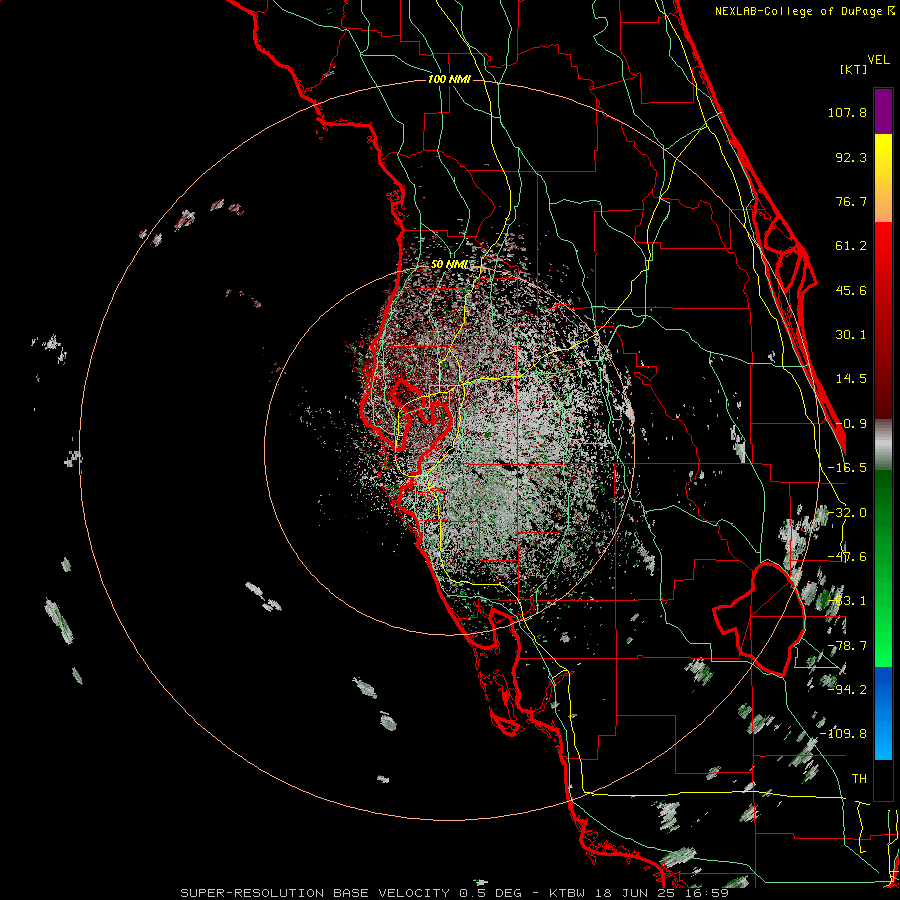Click the blue segment of color bar

pyautogui.click(x=883, y=713)
